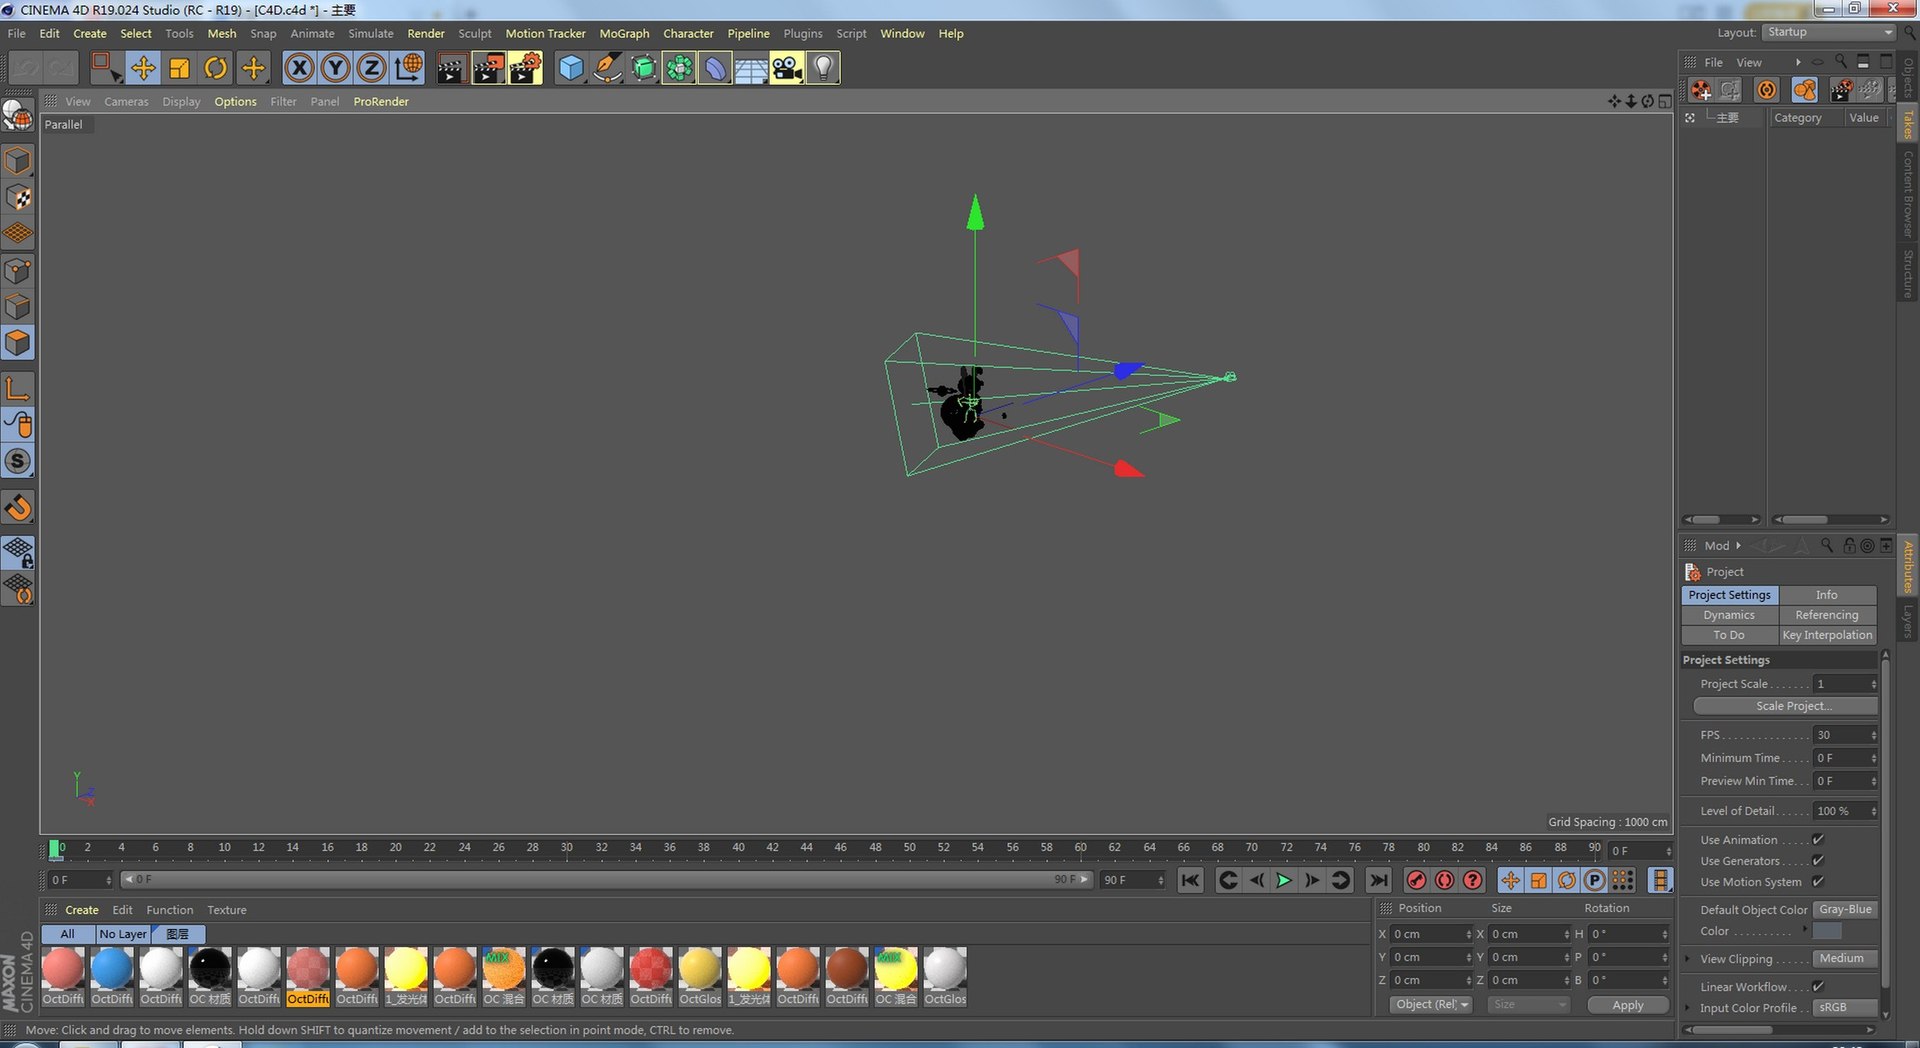The image size is (1920, 1048).
Task: Open material manager Texture menu
Action: pyautogui.click(x=227, y=910)
